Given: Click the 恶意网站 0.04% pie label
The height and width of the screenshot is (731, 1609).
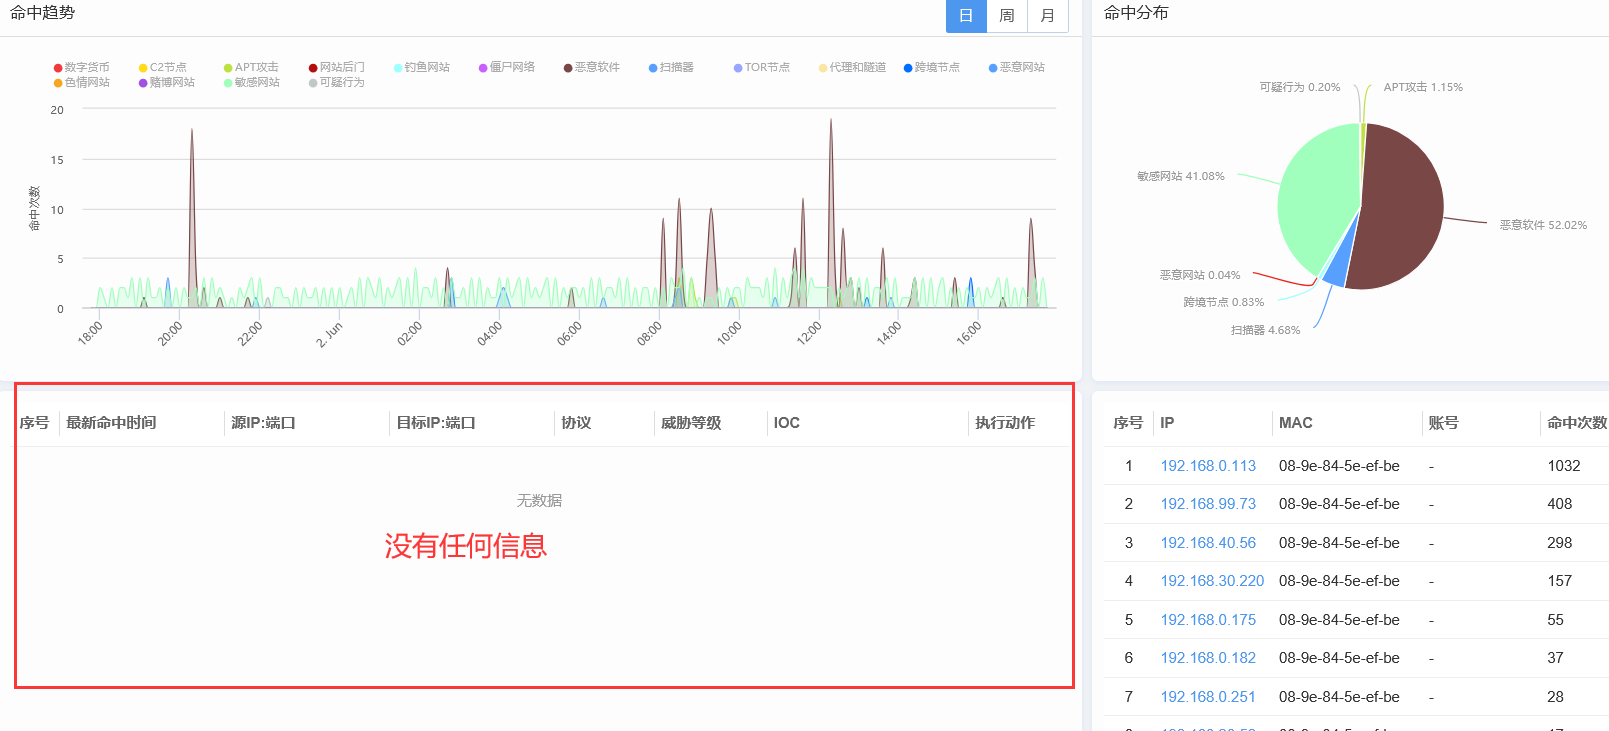Looking at the screenshot, I should [x=1200, y=275].
